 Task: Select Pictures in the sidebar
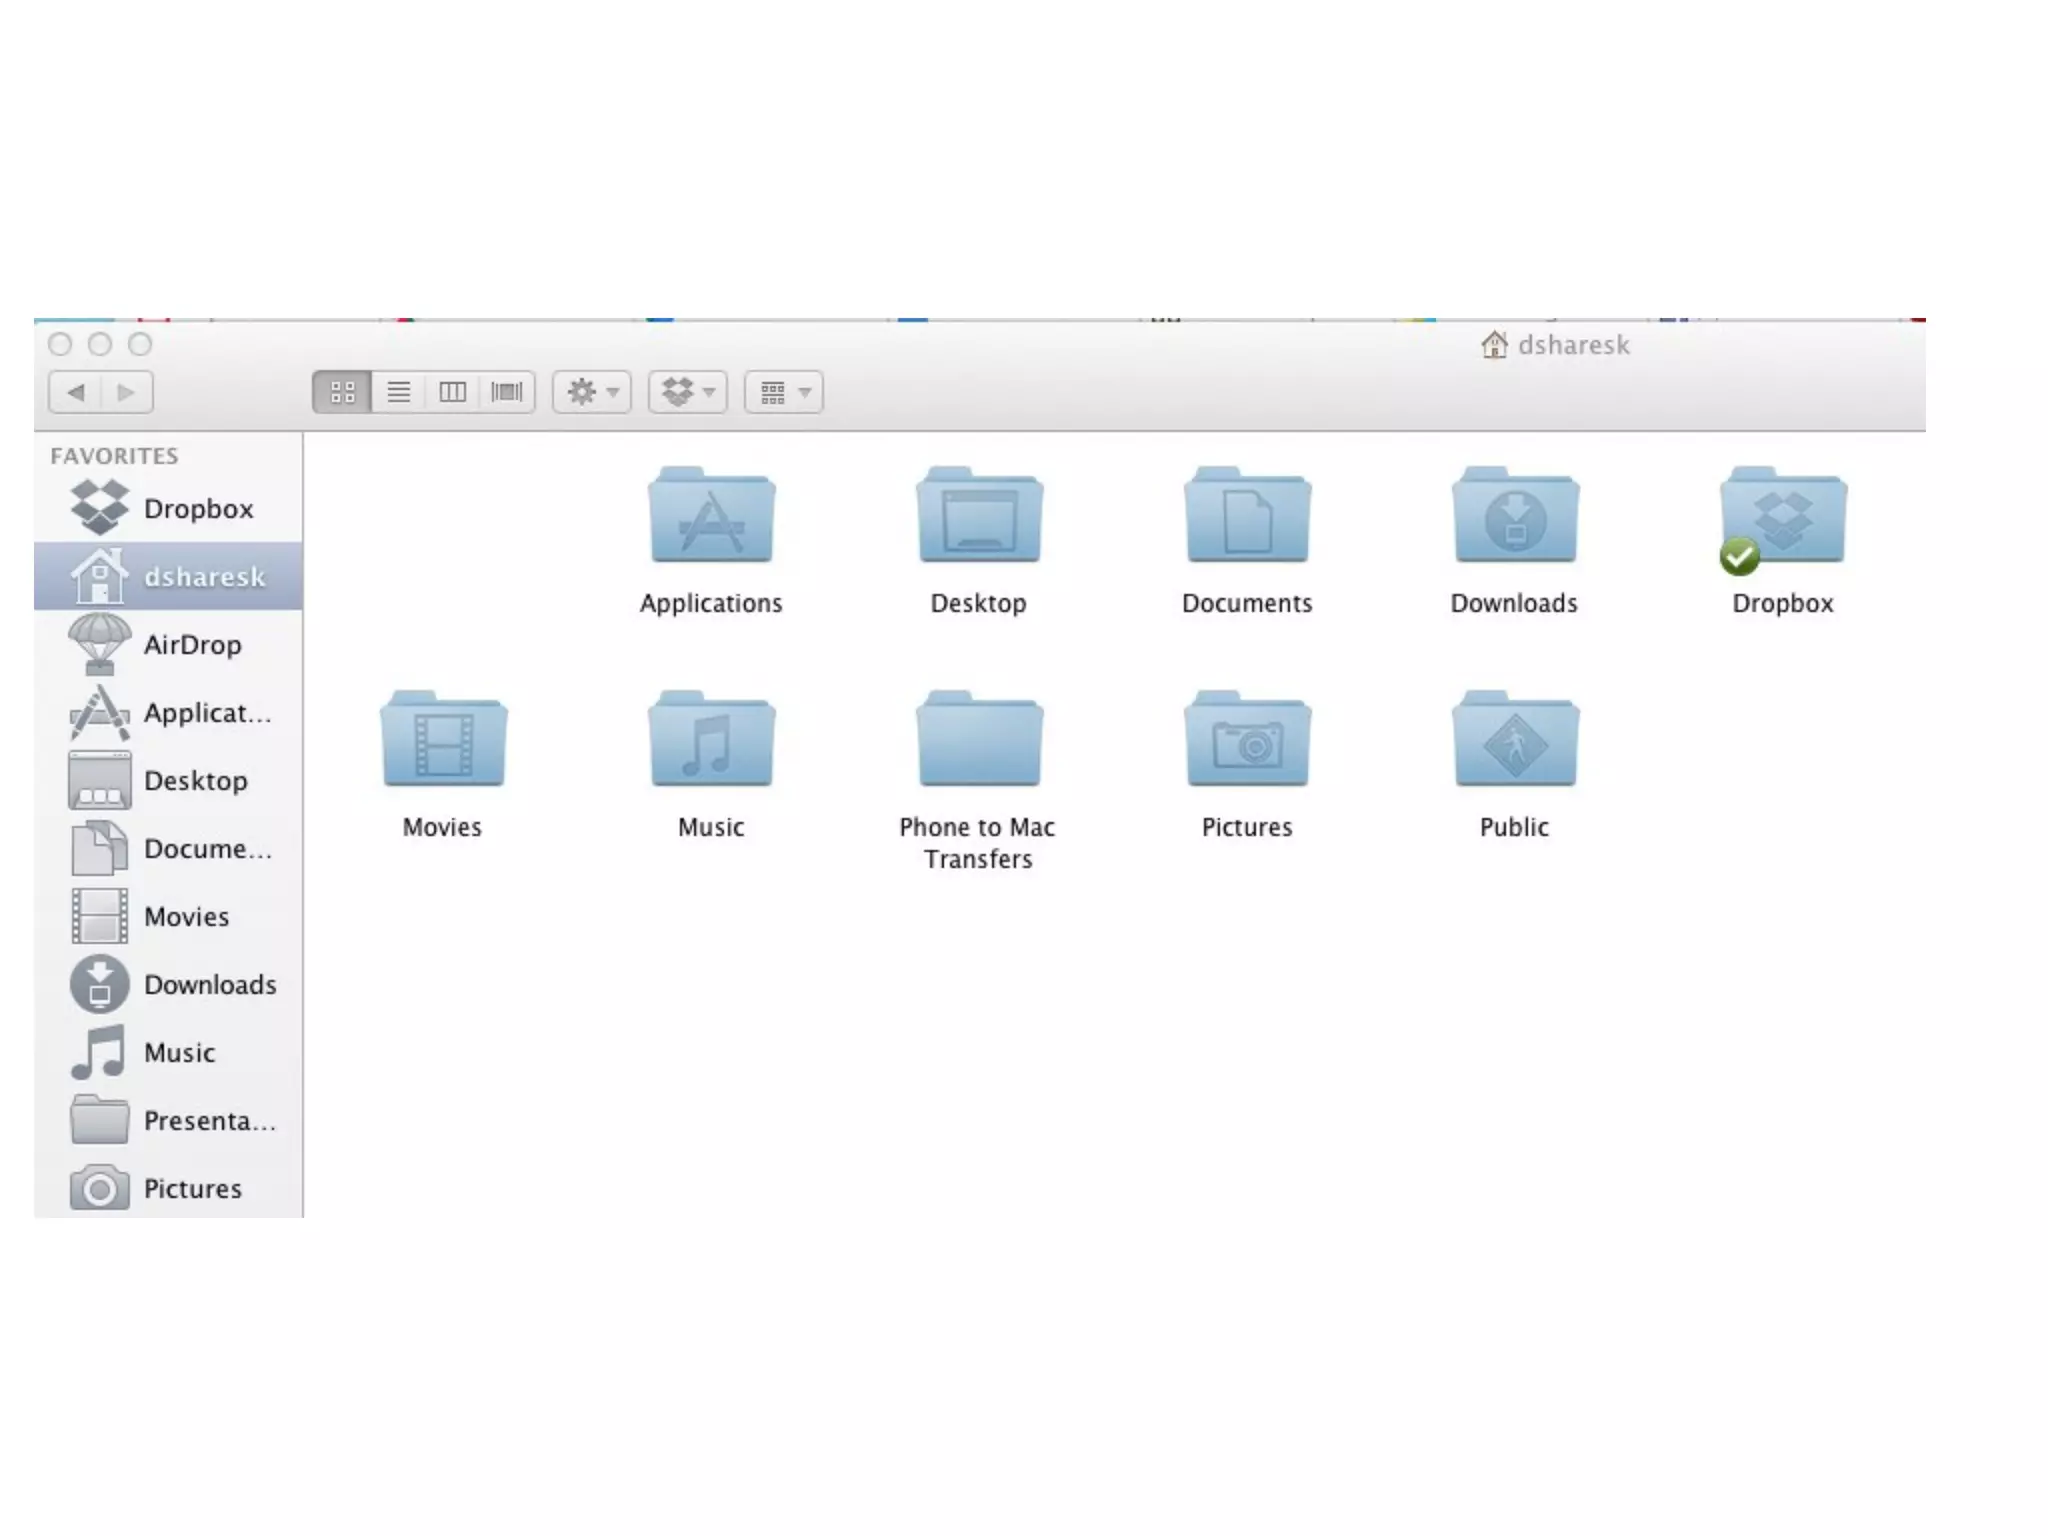pos(191,1189)
